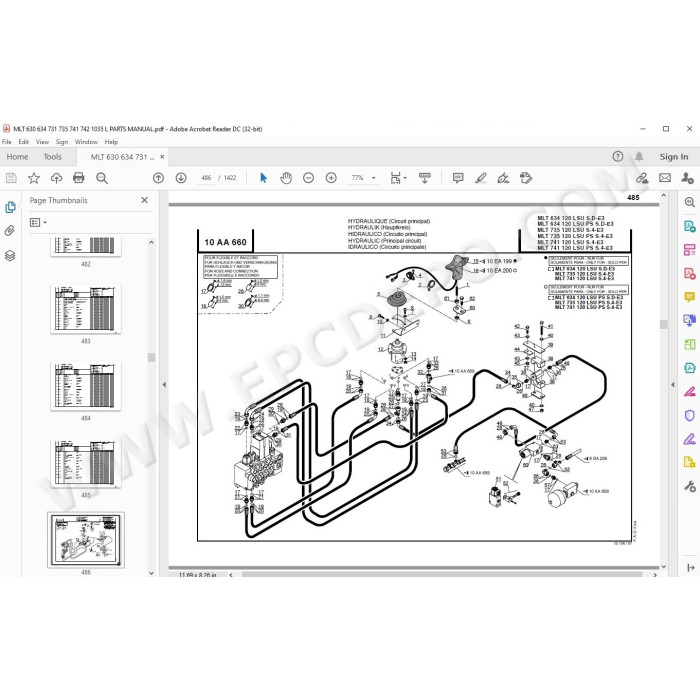Click the scrolling mode toolbar icon
Screen dimensions: 700x700
click(x=425, y=178)
